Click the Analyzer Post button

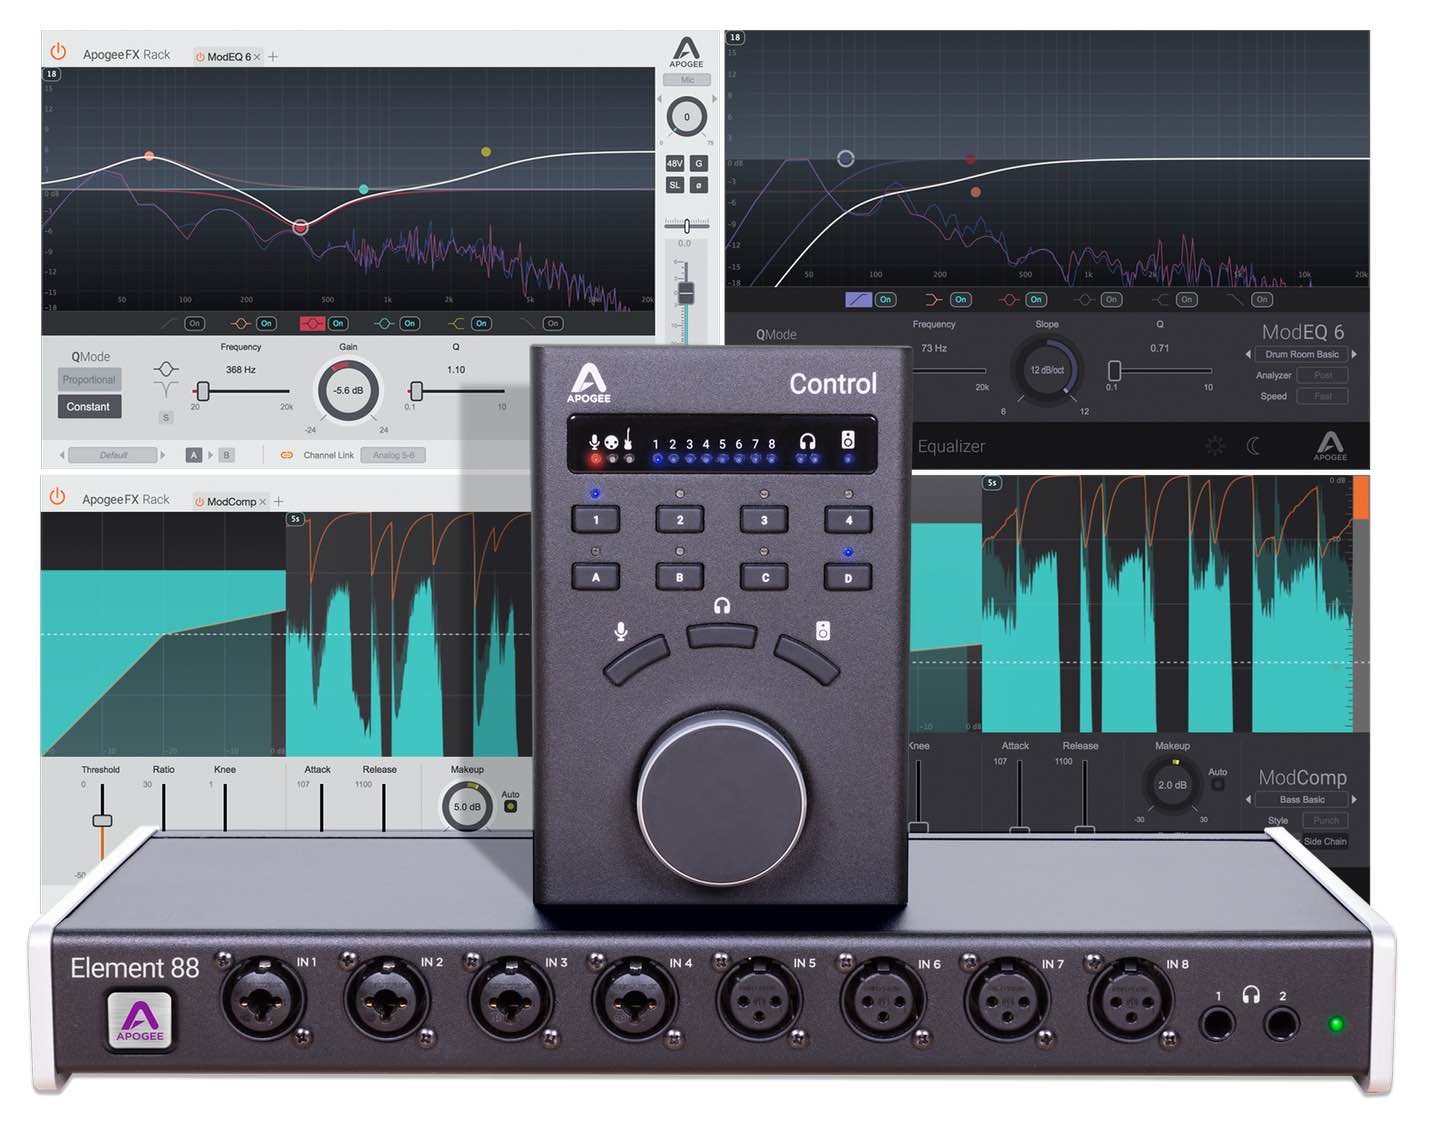[1324, 375]
